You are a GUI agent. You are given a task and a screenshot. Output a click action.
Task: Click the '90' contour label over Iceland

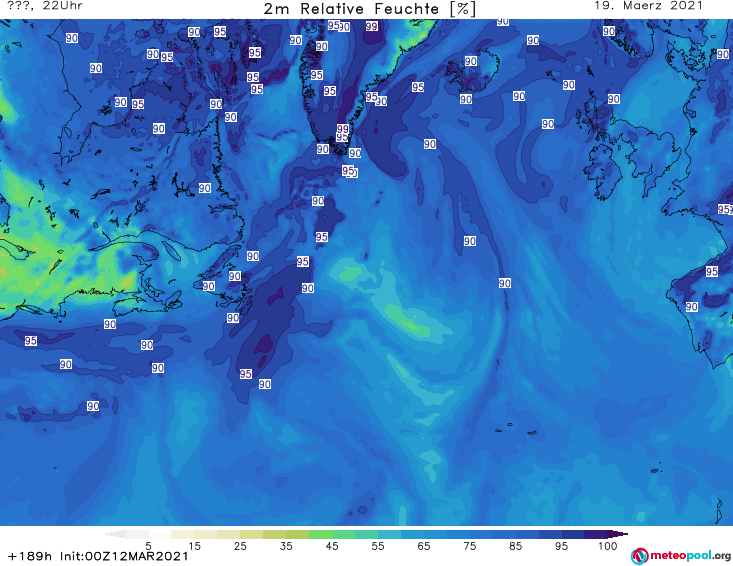pos(471,61)
